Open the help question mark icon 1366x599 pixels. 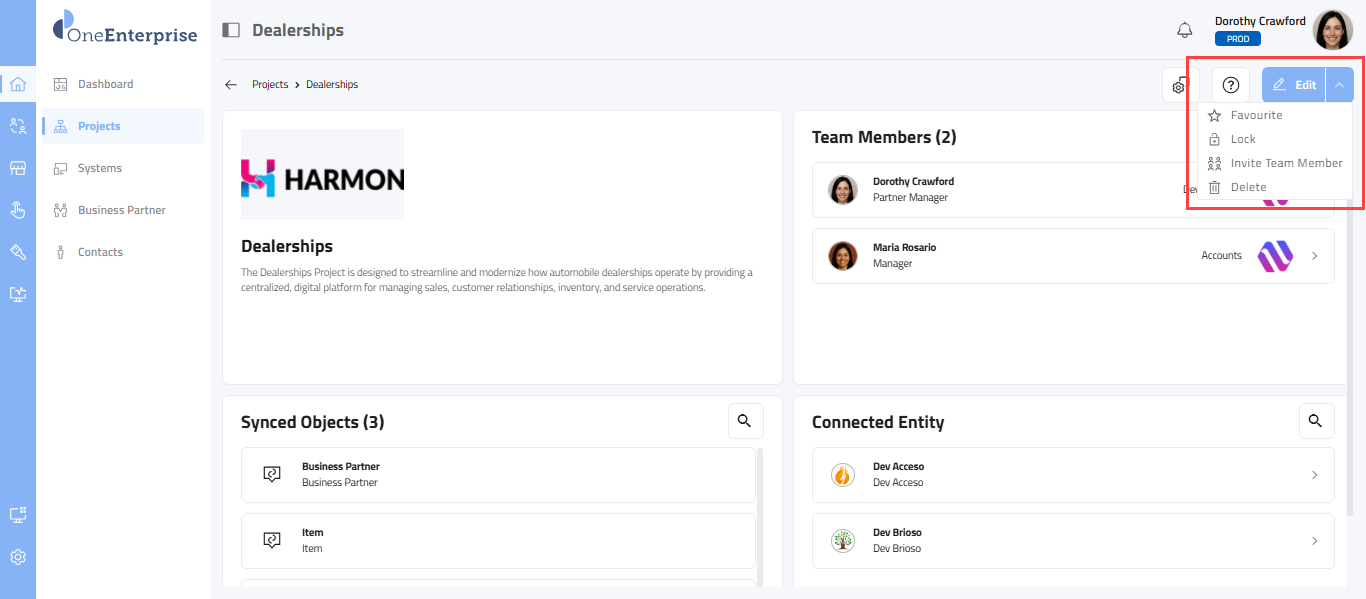(x=1231, y=85)
